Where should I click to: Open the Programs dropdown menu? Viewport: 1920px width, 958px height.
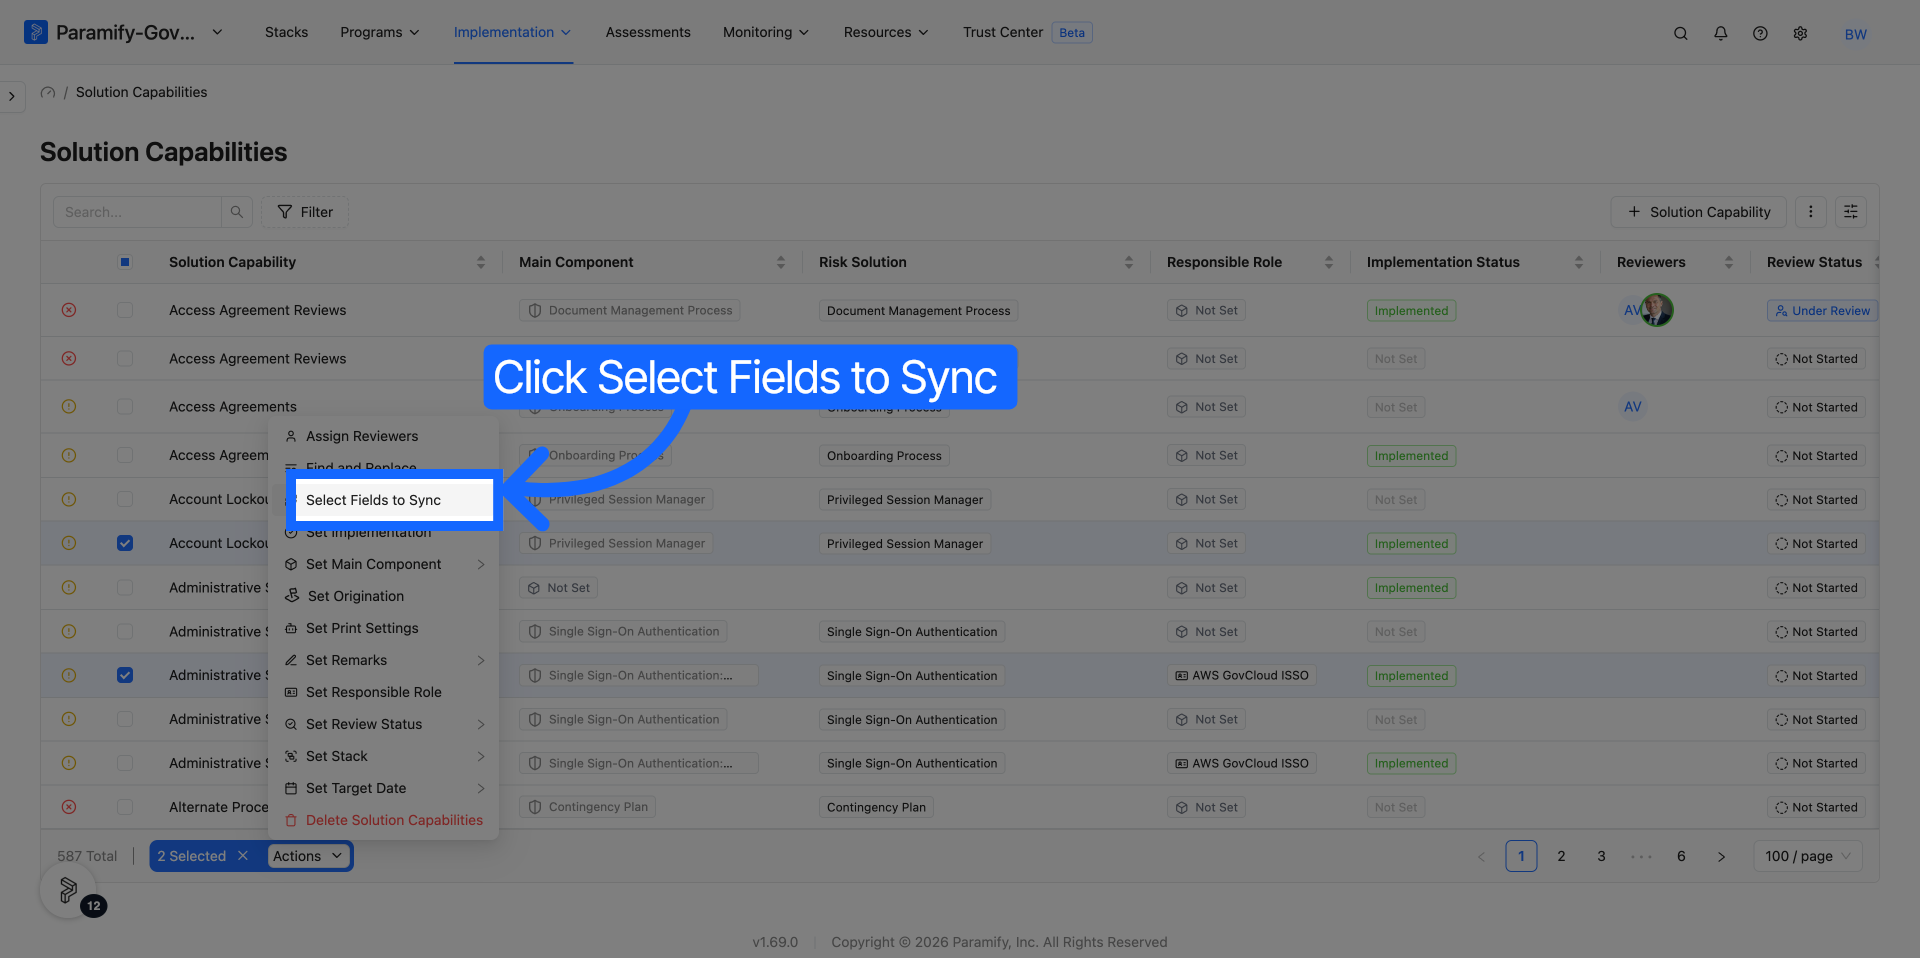(380, 32)
